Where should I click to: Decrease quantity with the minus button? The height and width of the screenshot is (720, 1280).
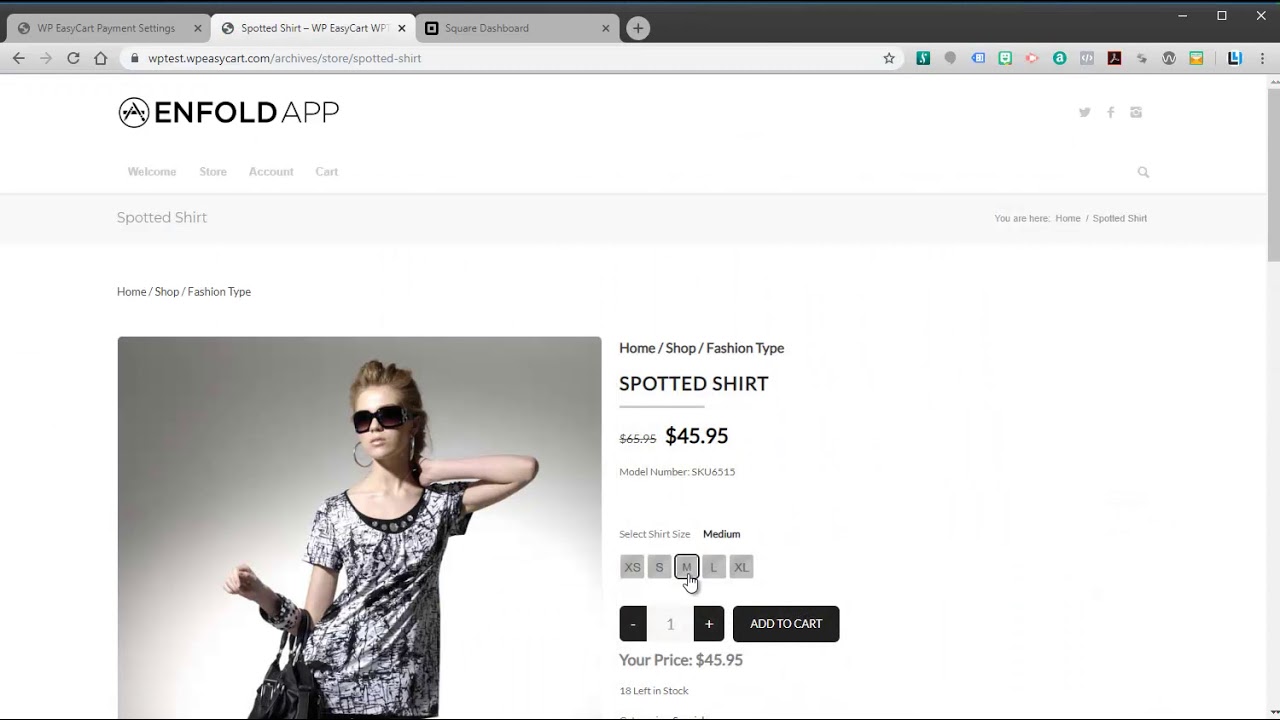tap(633, 624)
